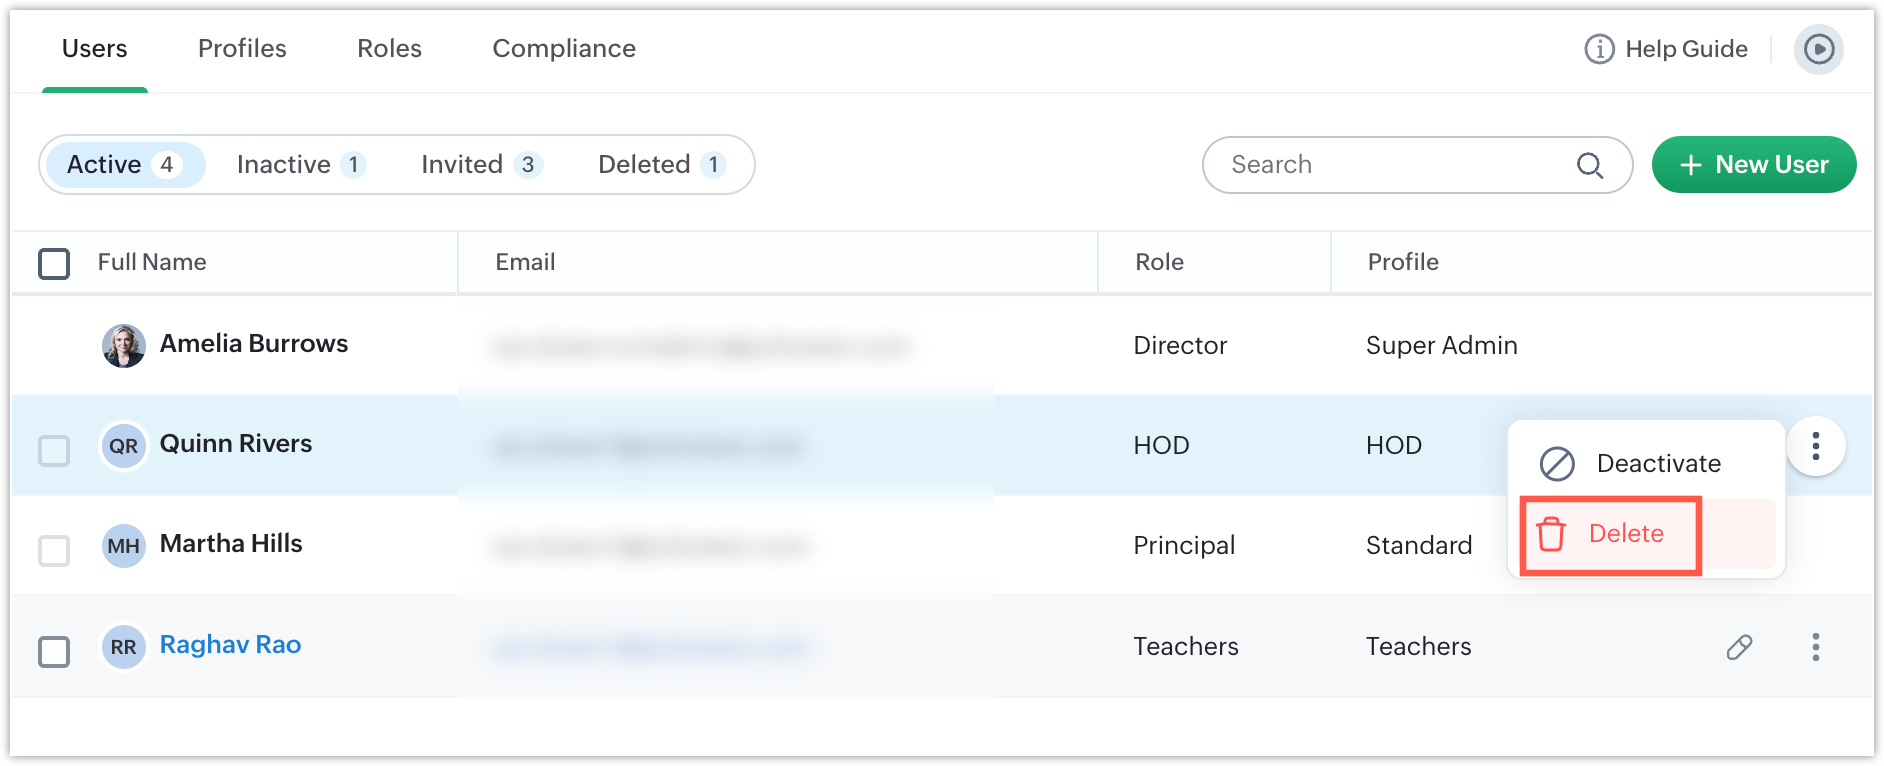The image size is (1884, 766).
Task: Click the New User button
Action: pos(1753,165)
